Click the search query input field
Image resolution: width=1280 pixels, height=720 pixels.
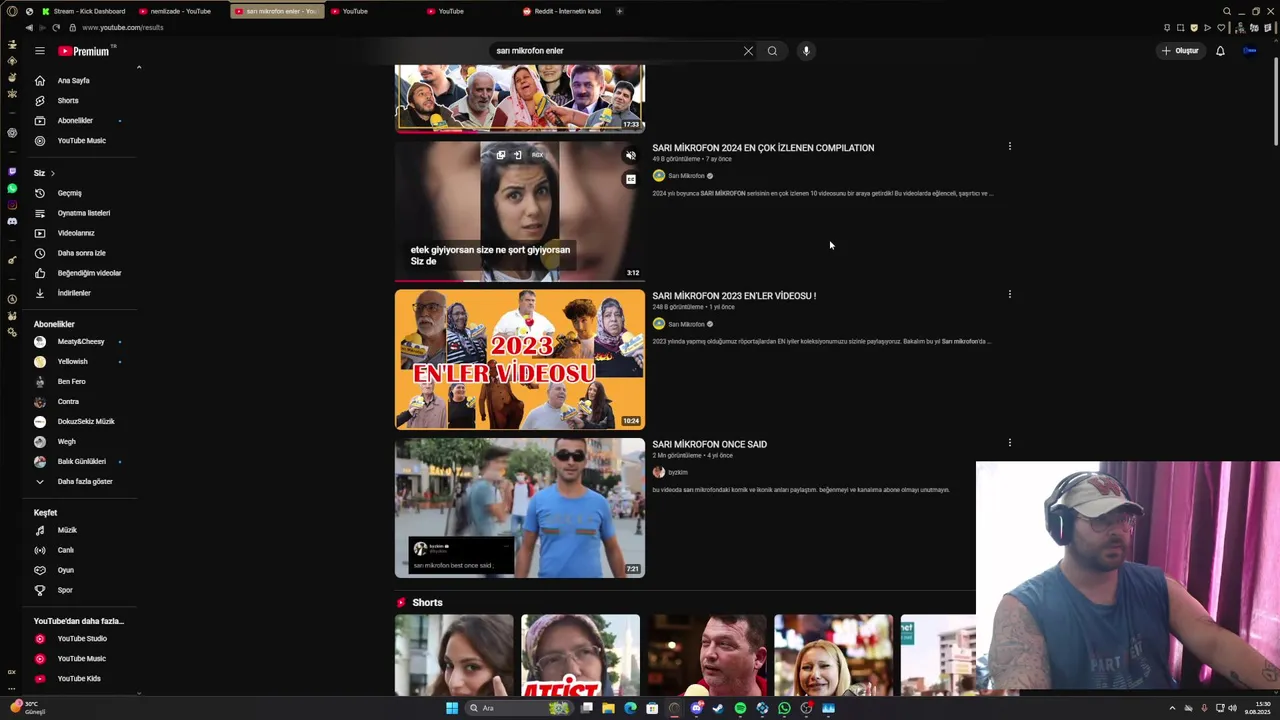pos(615,51)
